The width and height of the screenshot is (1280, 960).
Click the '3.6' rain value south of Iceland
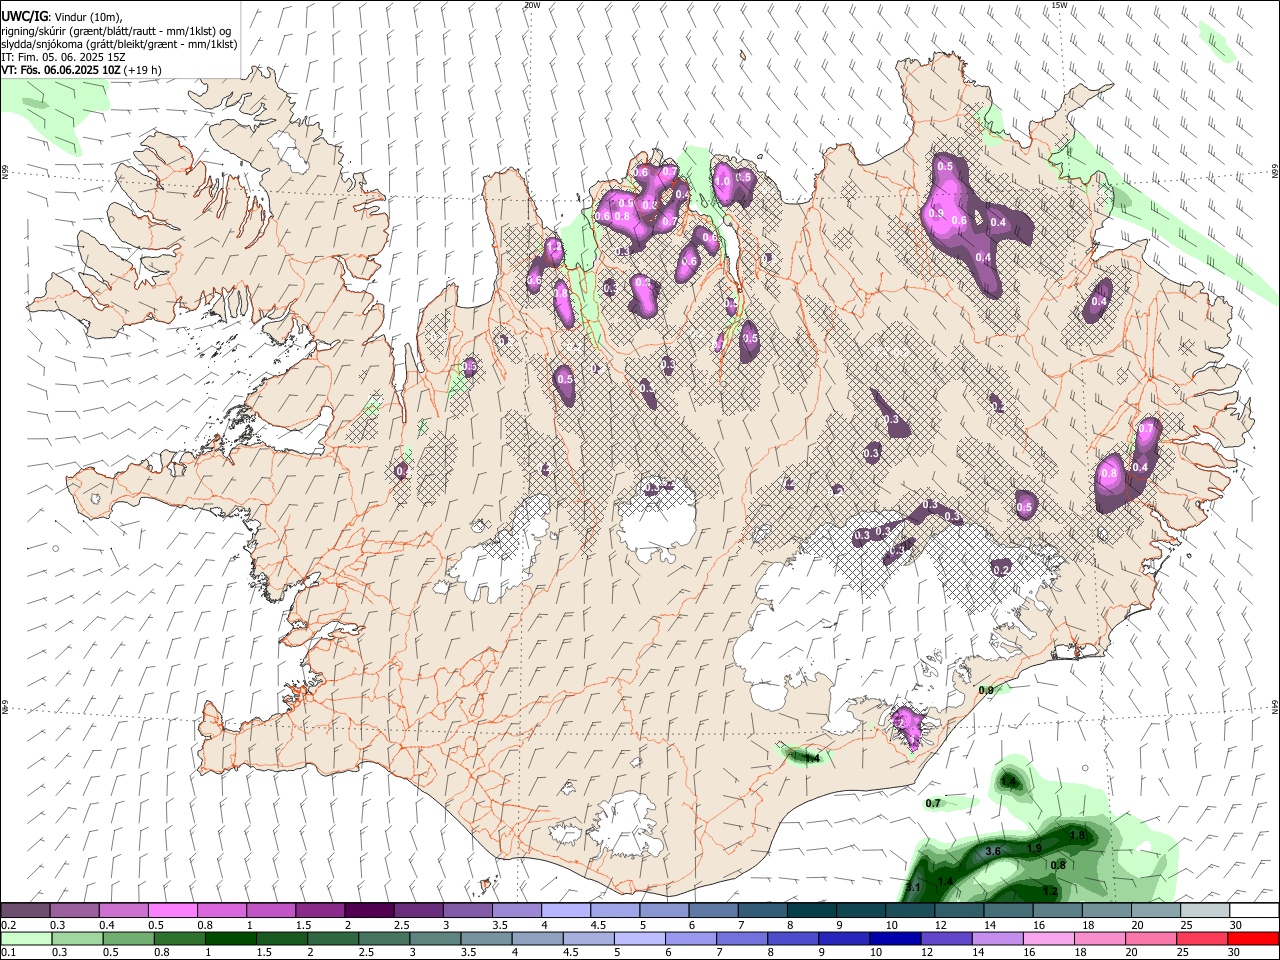click(x=993, y=851)
